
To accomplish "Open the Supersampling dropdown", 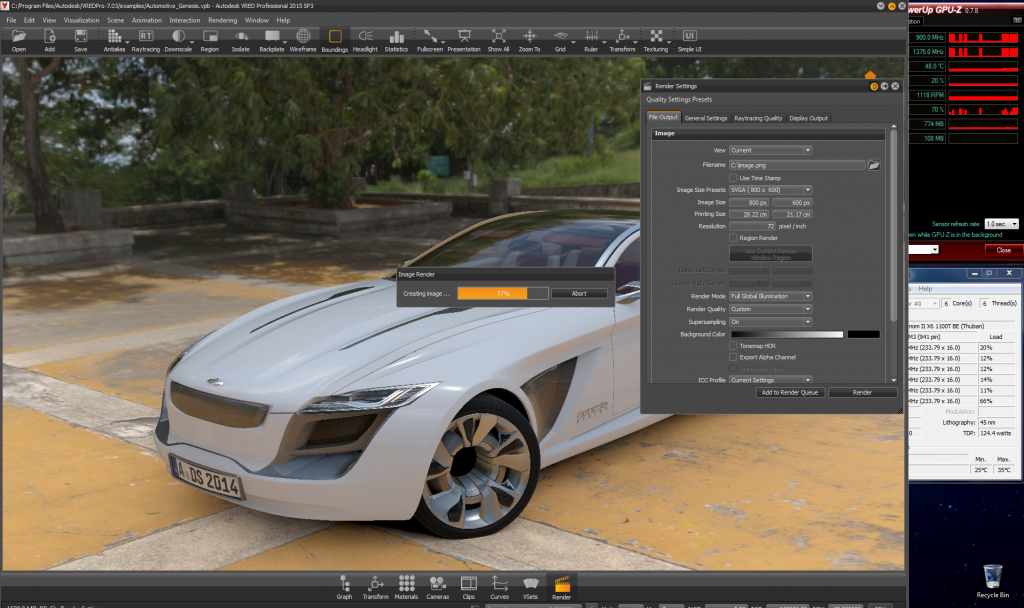I will click(770, 322).
